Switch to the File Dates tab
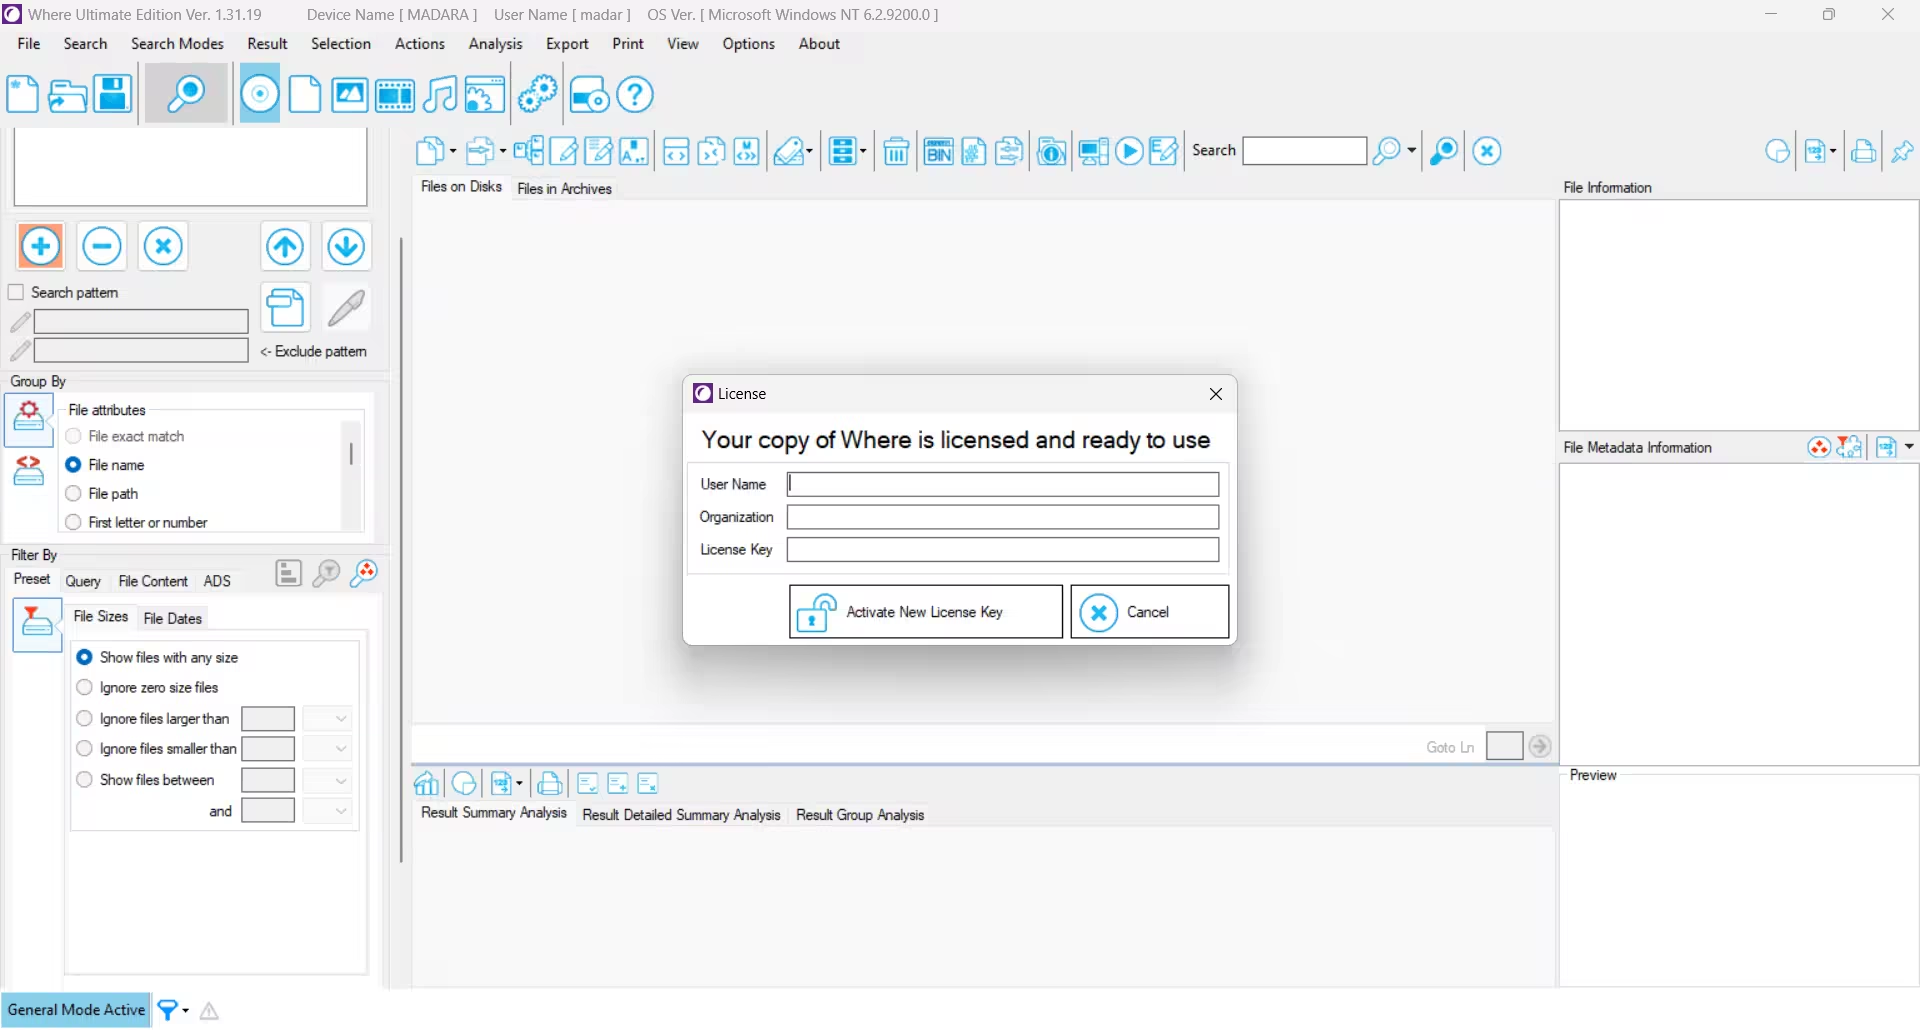 click(x=173, y=618)
